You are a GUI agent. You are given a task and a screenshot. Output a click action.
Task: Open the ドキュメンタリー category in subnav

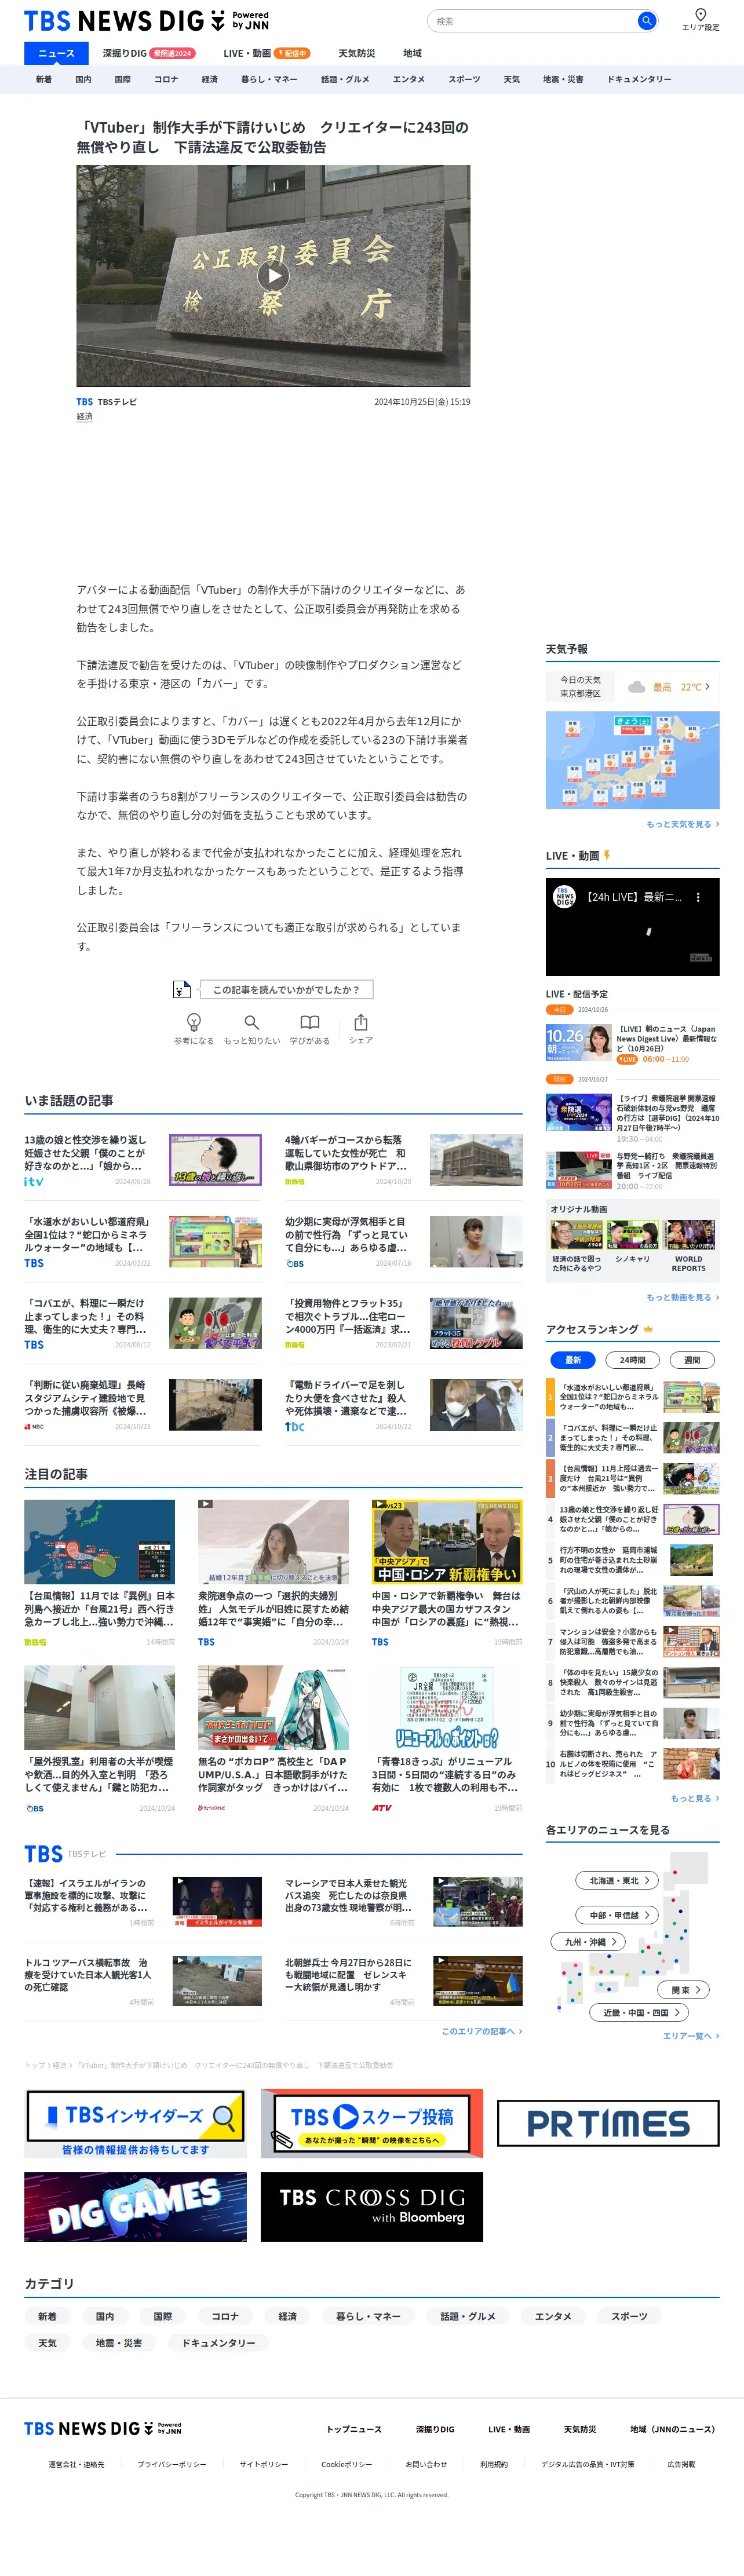639,79
